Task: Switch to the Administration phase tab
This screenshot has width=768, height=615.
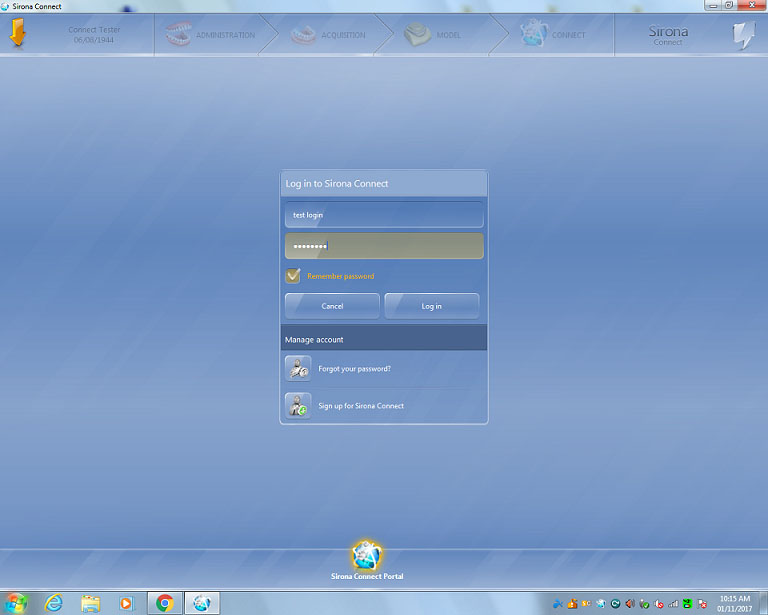Action: [211, 35]
